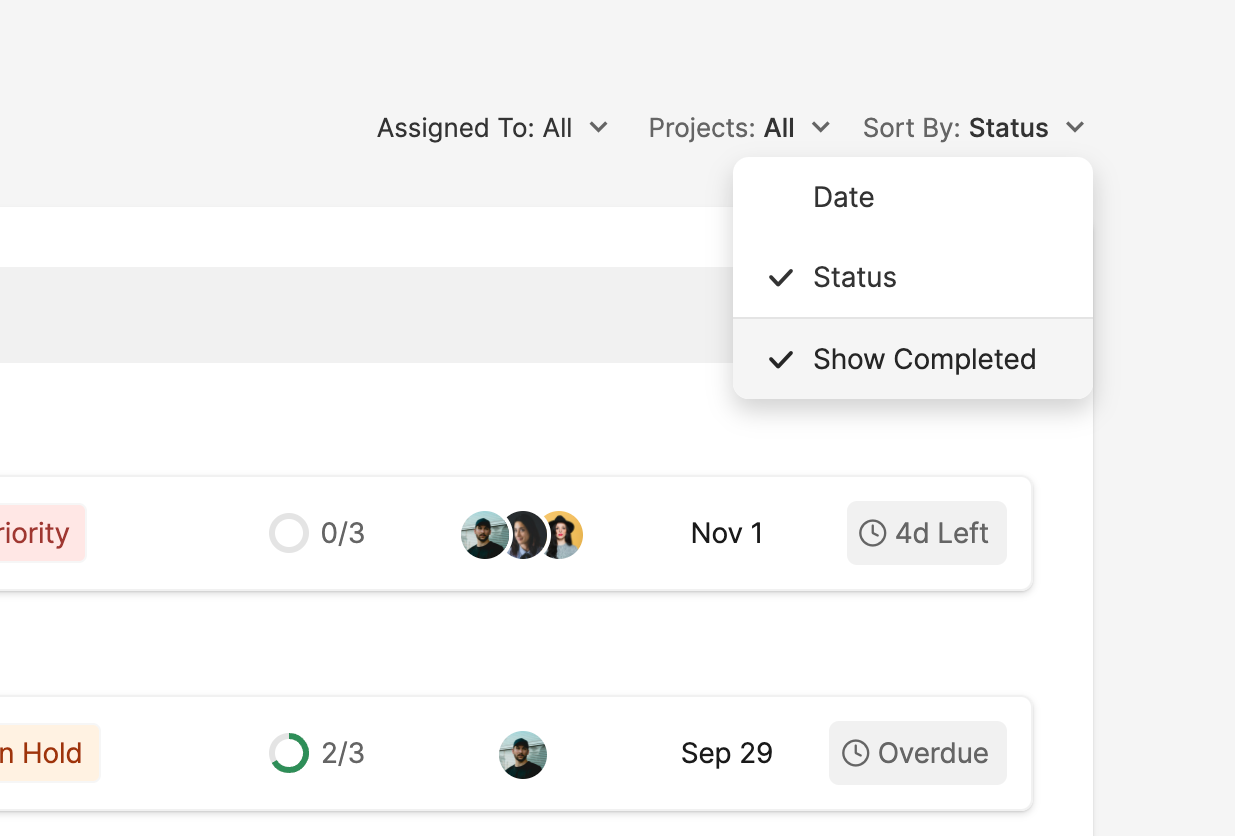
Task: Choose Date sort option
Action: (x=843, y=197)
